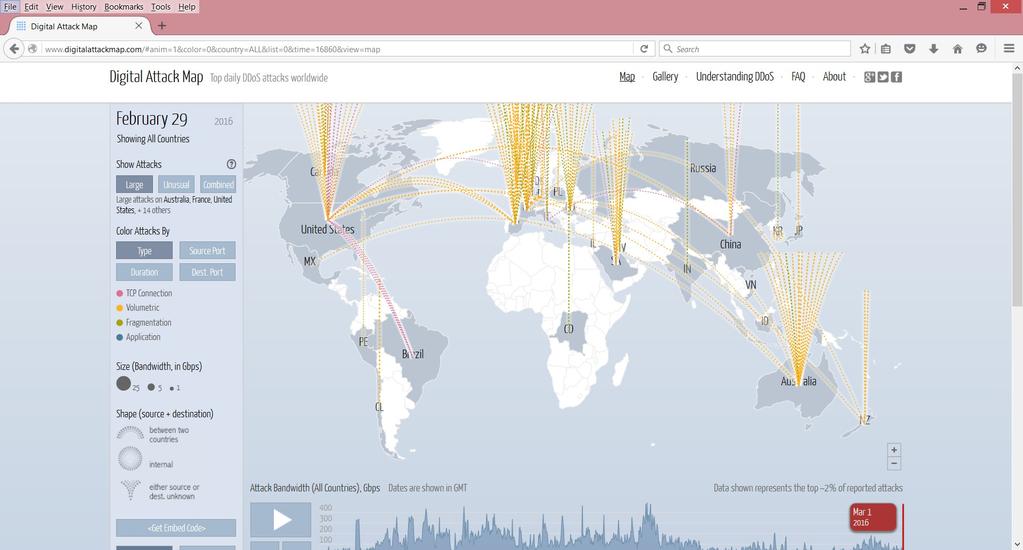Click the Pocket save icon
This screenshot has height=550, width=1023.
tap(910, 49)
